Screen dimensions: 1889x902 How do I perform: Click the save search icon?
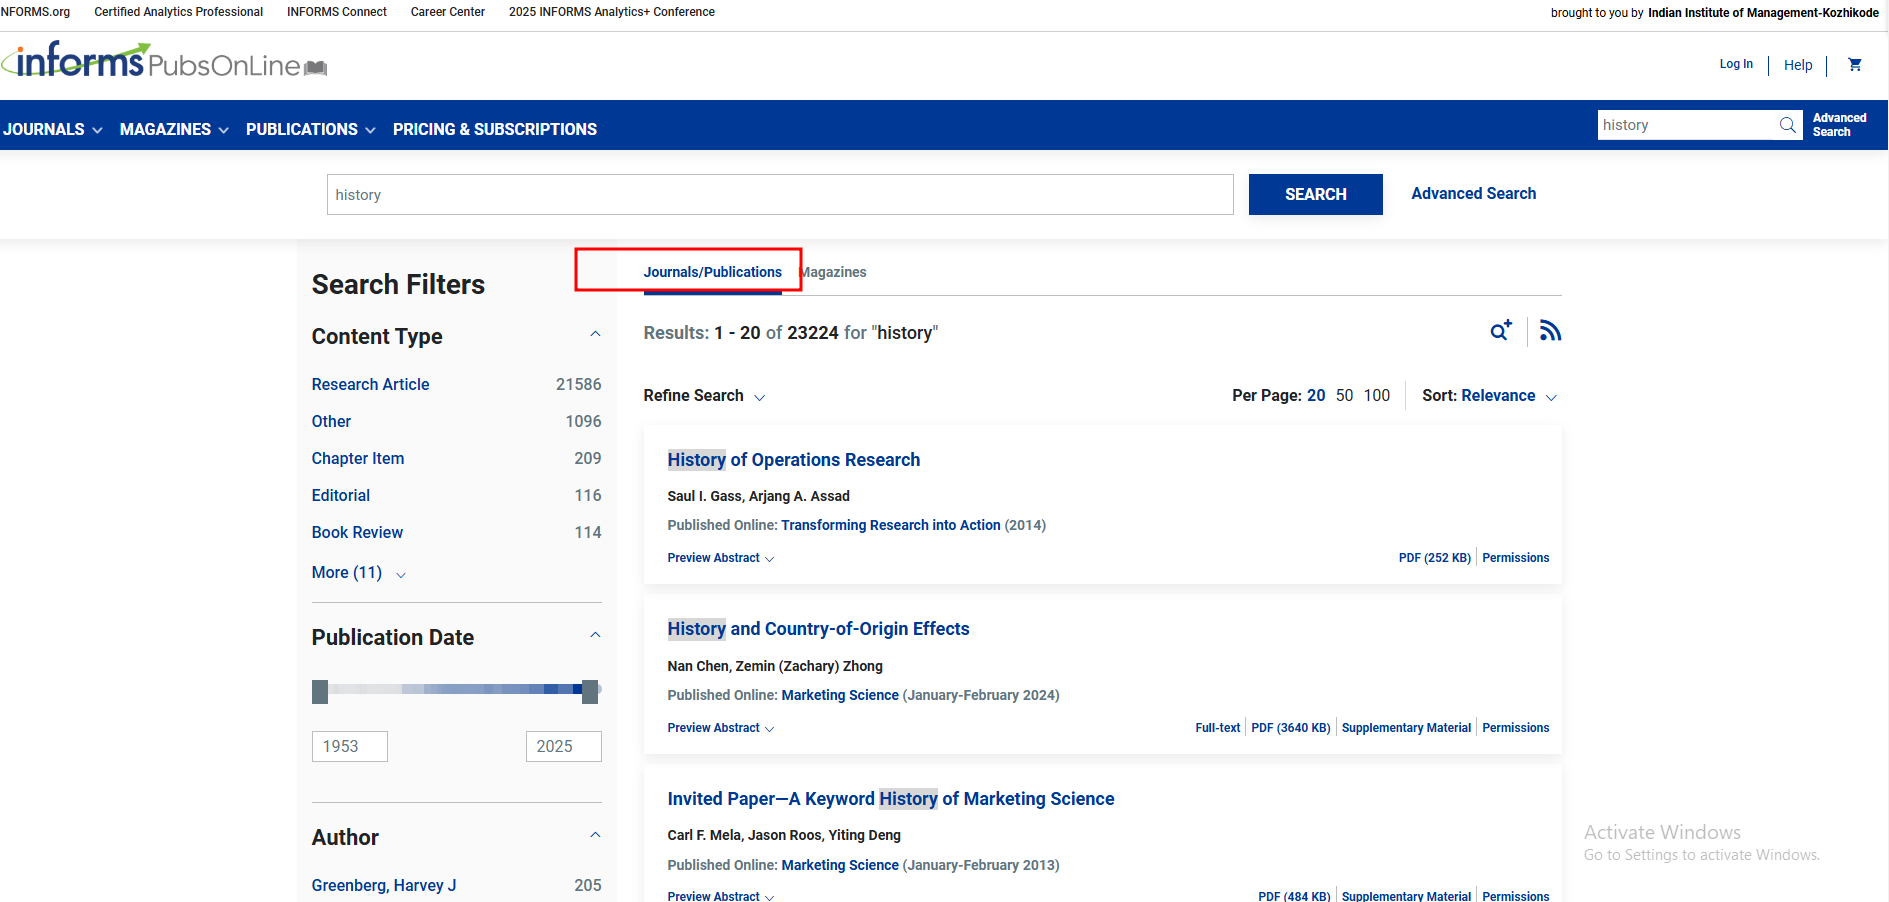pos(1500,331)
